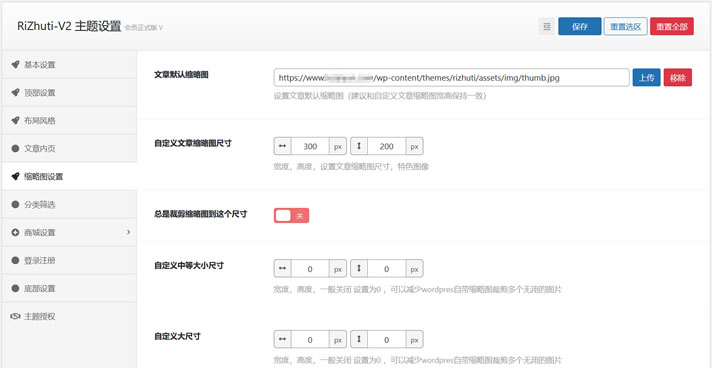Screen dimensions: 712x368
Task: Click the plus-circle icon beside 商城设置
Action: [x=15, y=233]
